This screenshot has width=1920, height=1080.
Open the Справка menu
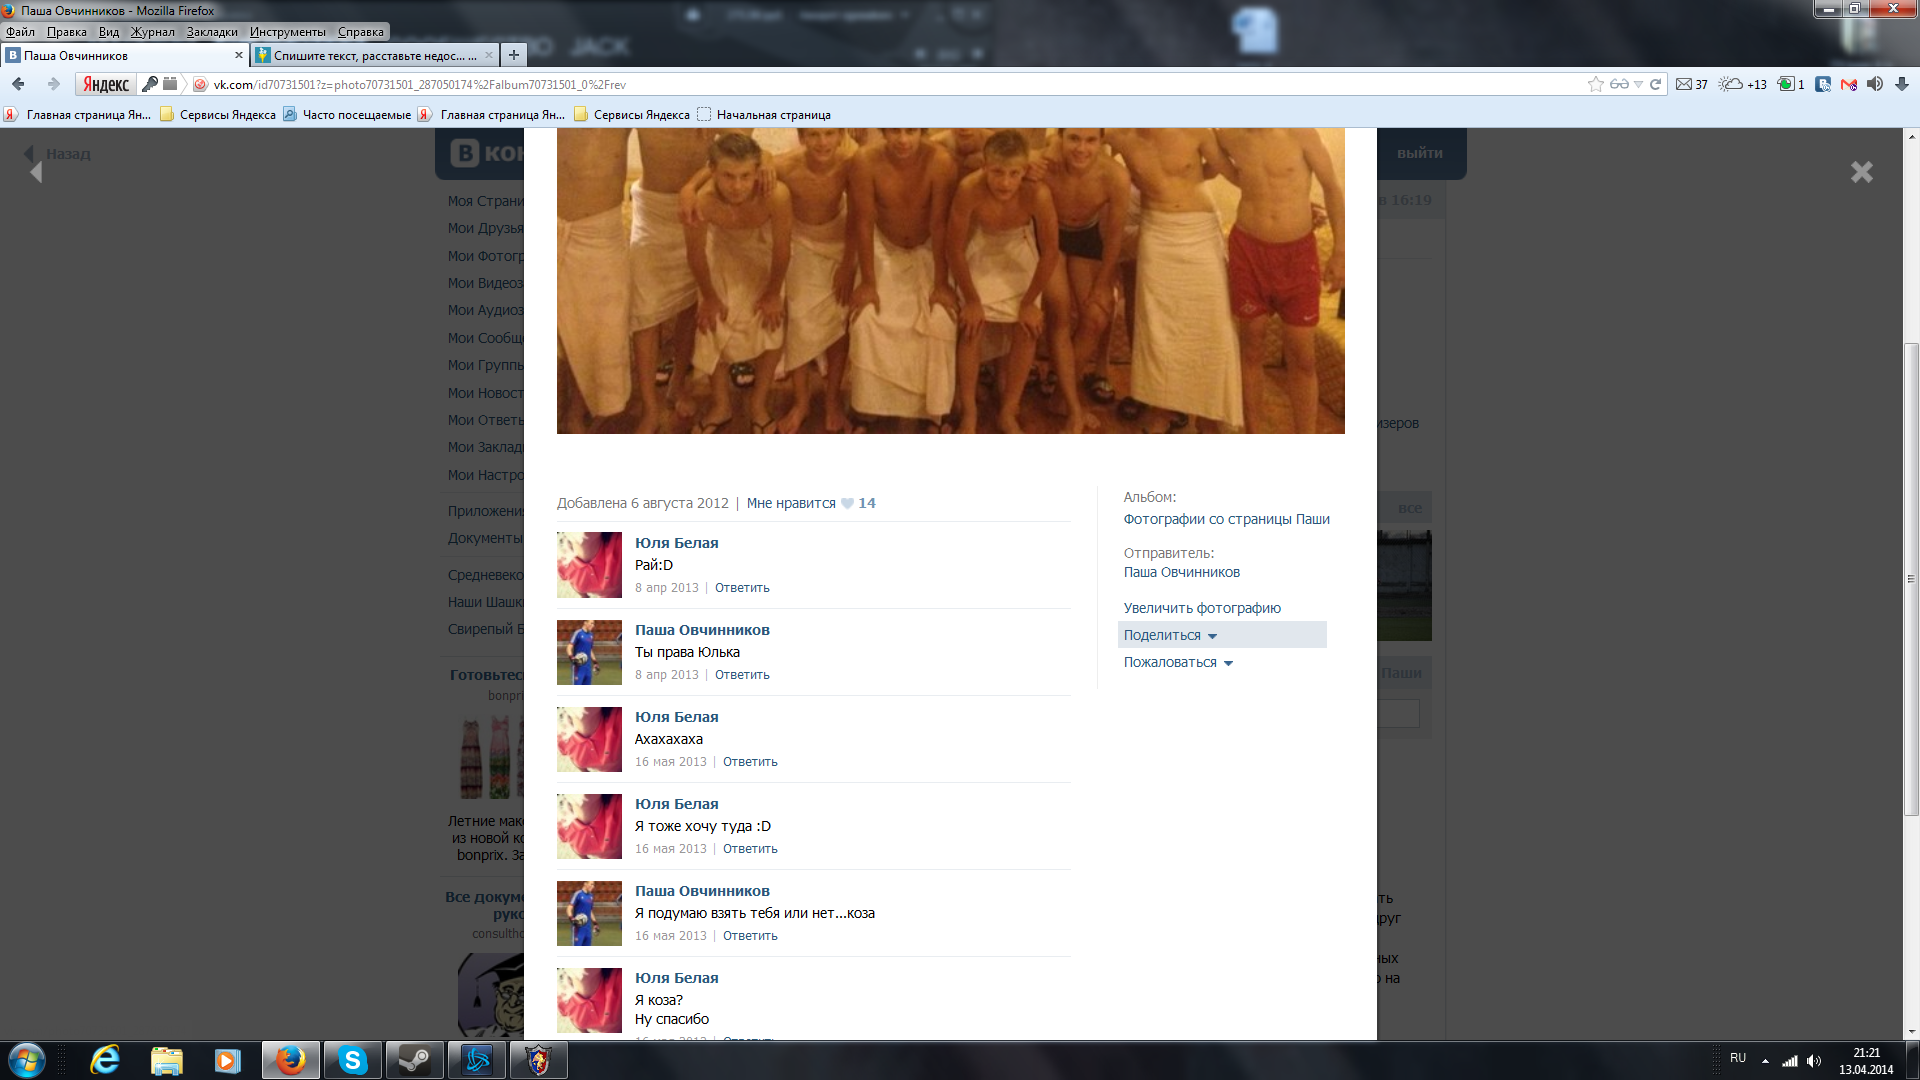[360, 32]
